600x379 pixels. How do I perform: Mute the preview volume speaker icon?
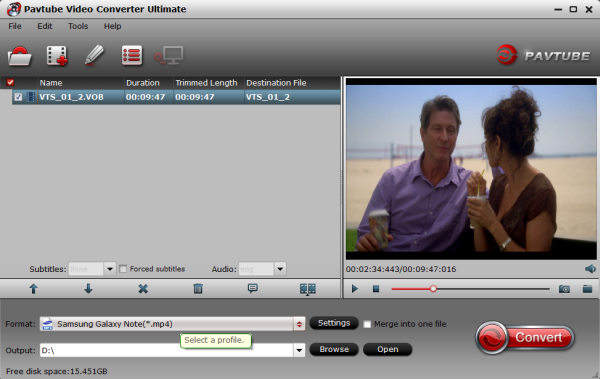(590, 269)
